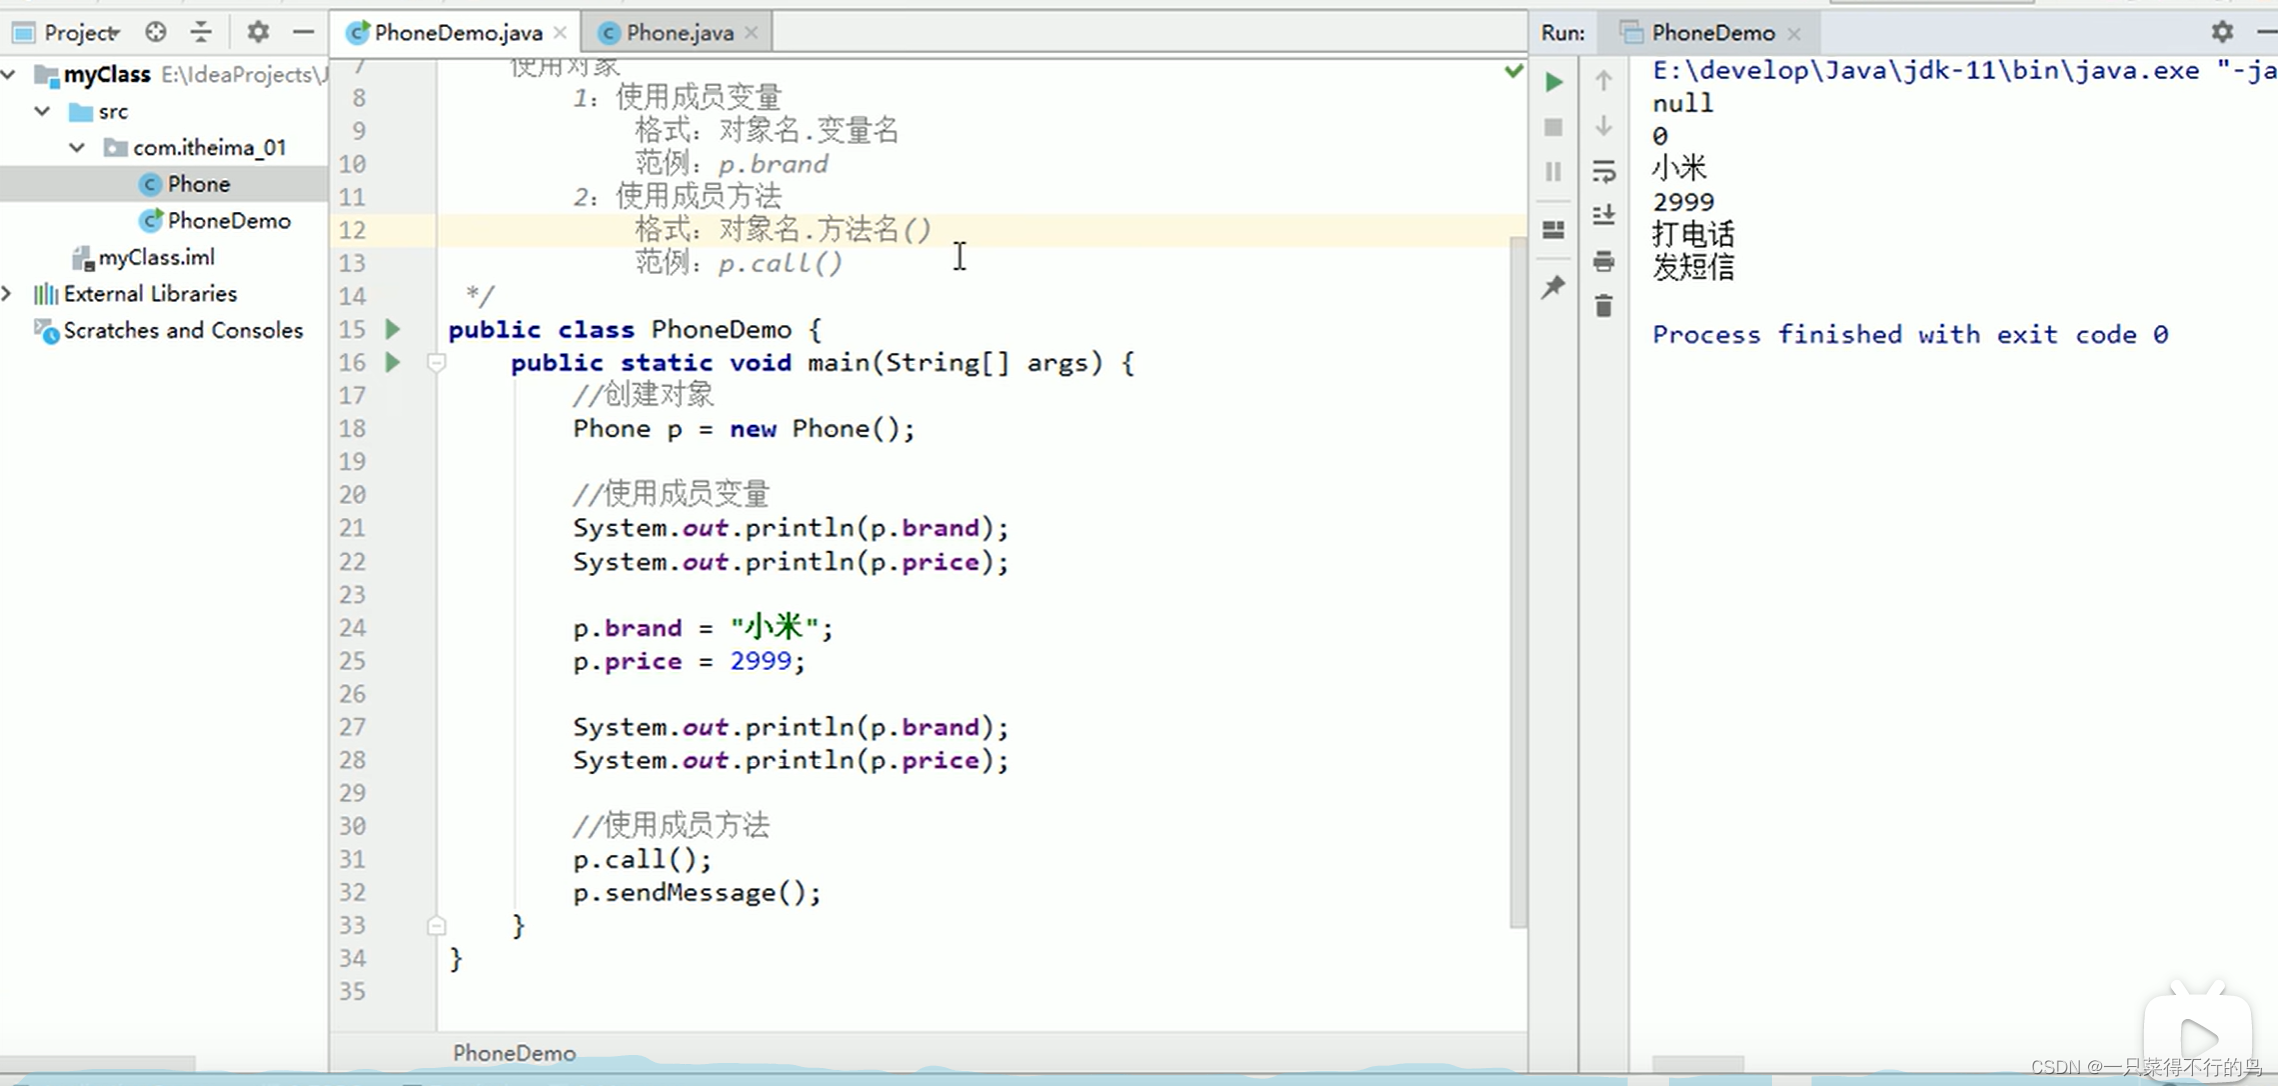Select PhoneDemo class in project tree
The image size is (2278, 1086).
pos(228,220)
